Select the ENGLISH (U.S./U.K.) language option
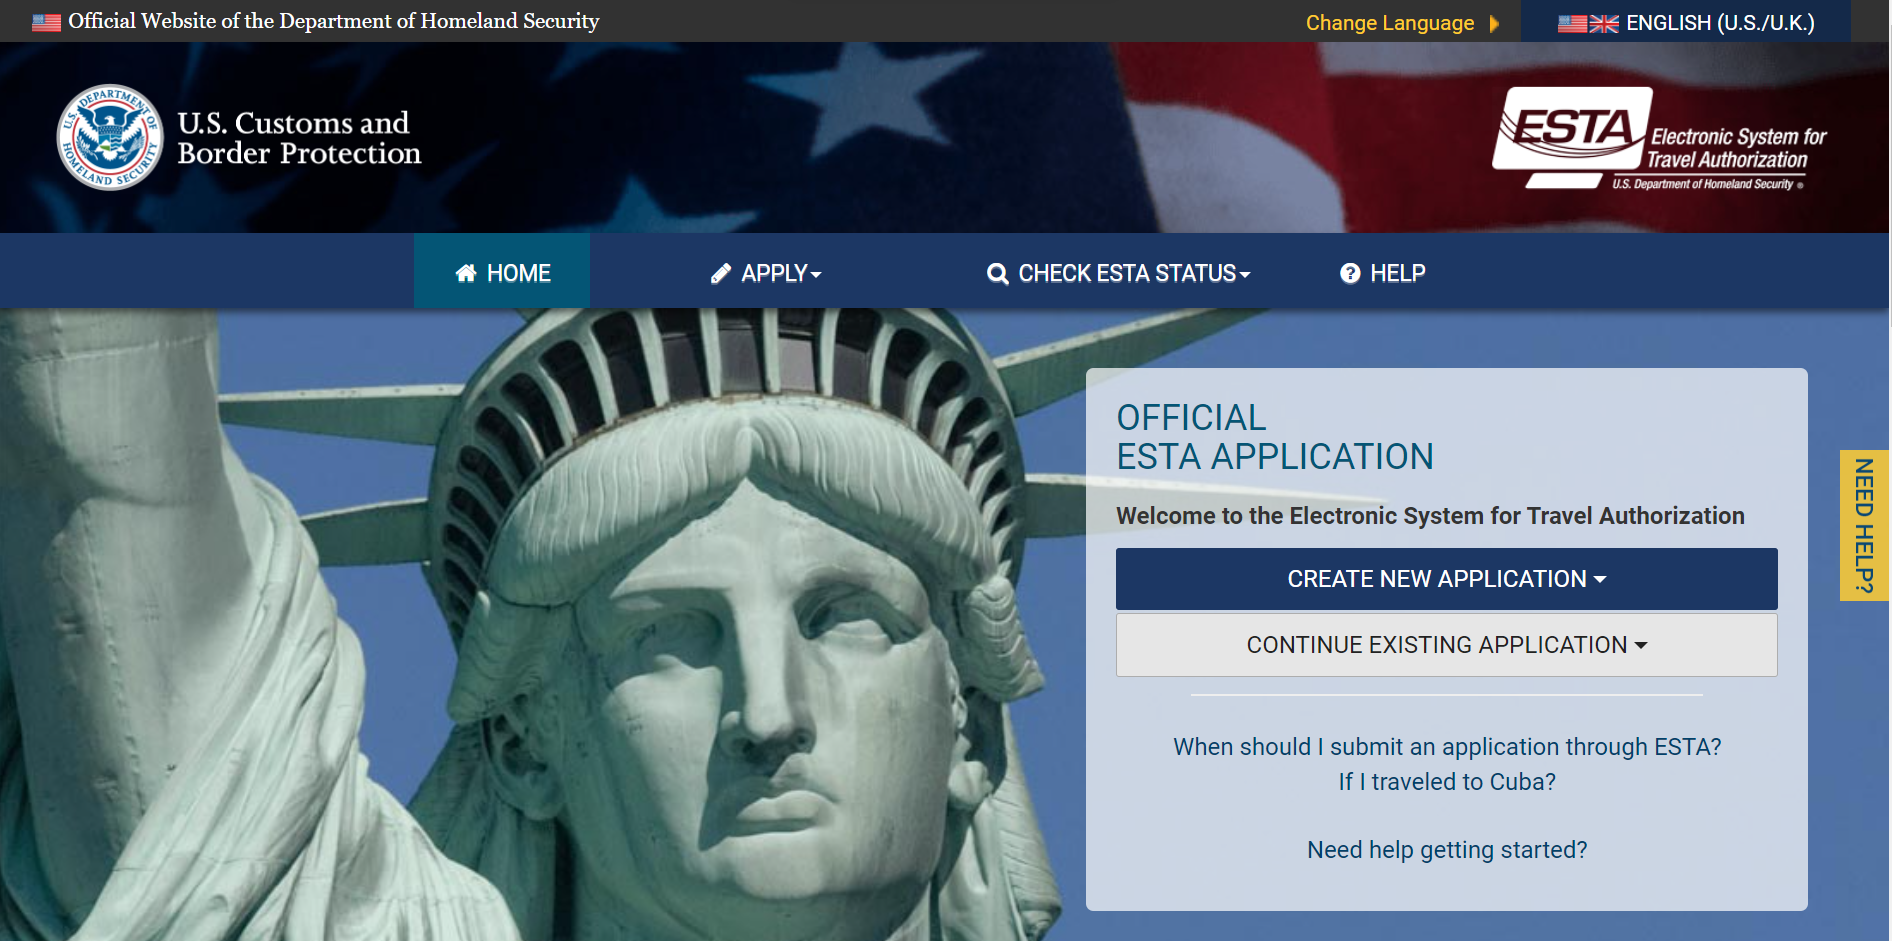Image resolution: width=1892 pixels, height=941 pixels. (1719, 23)
